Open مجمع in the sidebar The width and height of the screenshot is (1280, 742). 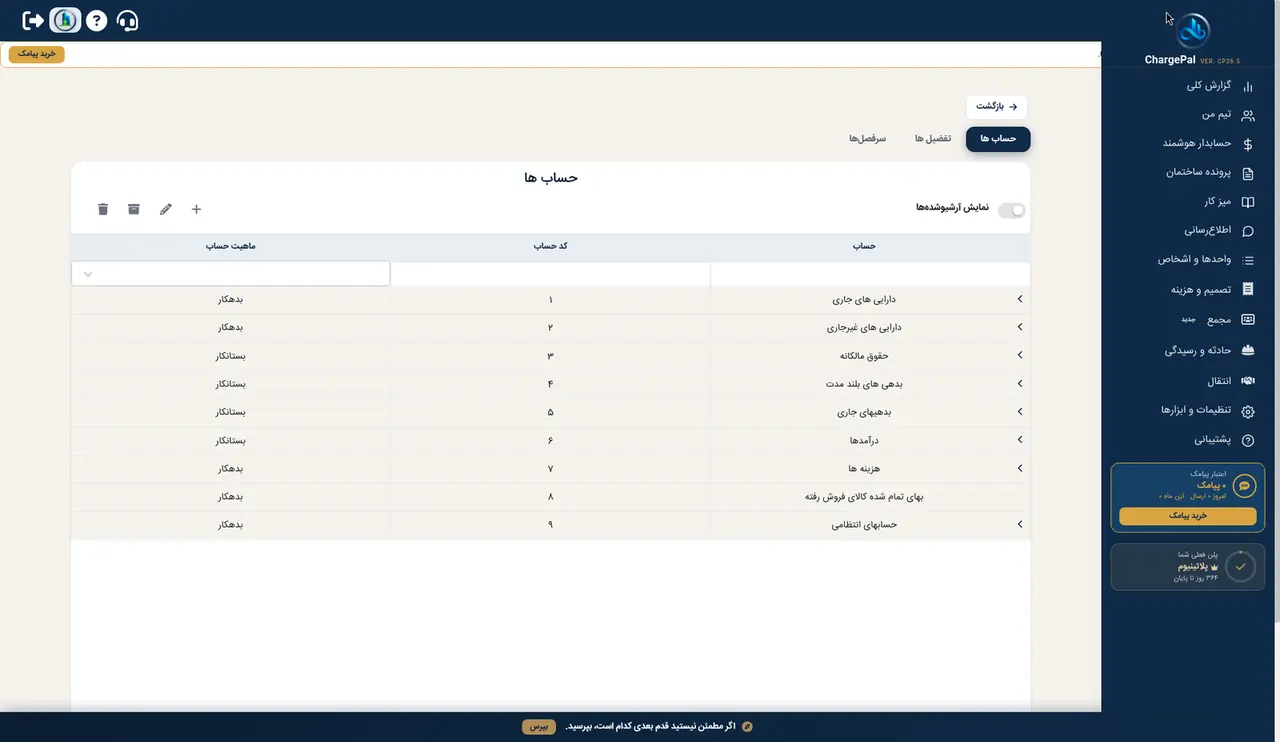[1218, 320]
